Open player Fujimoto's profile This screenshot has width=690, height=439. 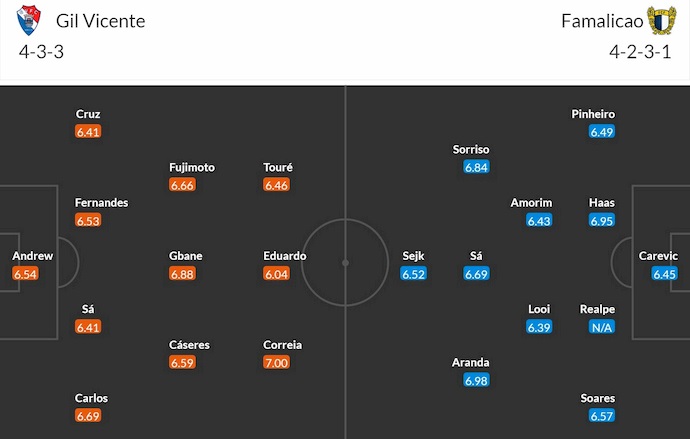pyautogui.click(x=192, y=167)
